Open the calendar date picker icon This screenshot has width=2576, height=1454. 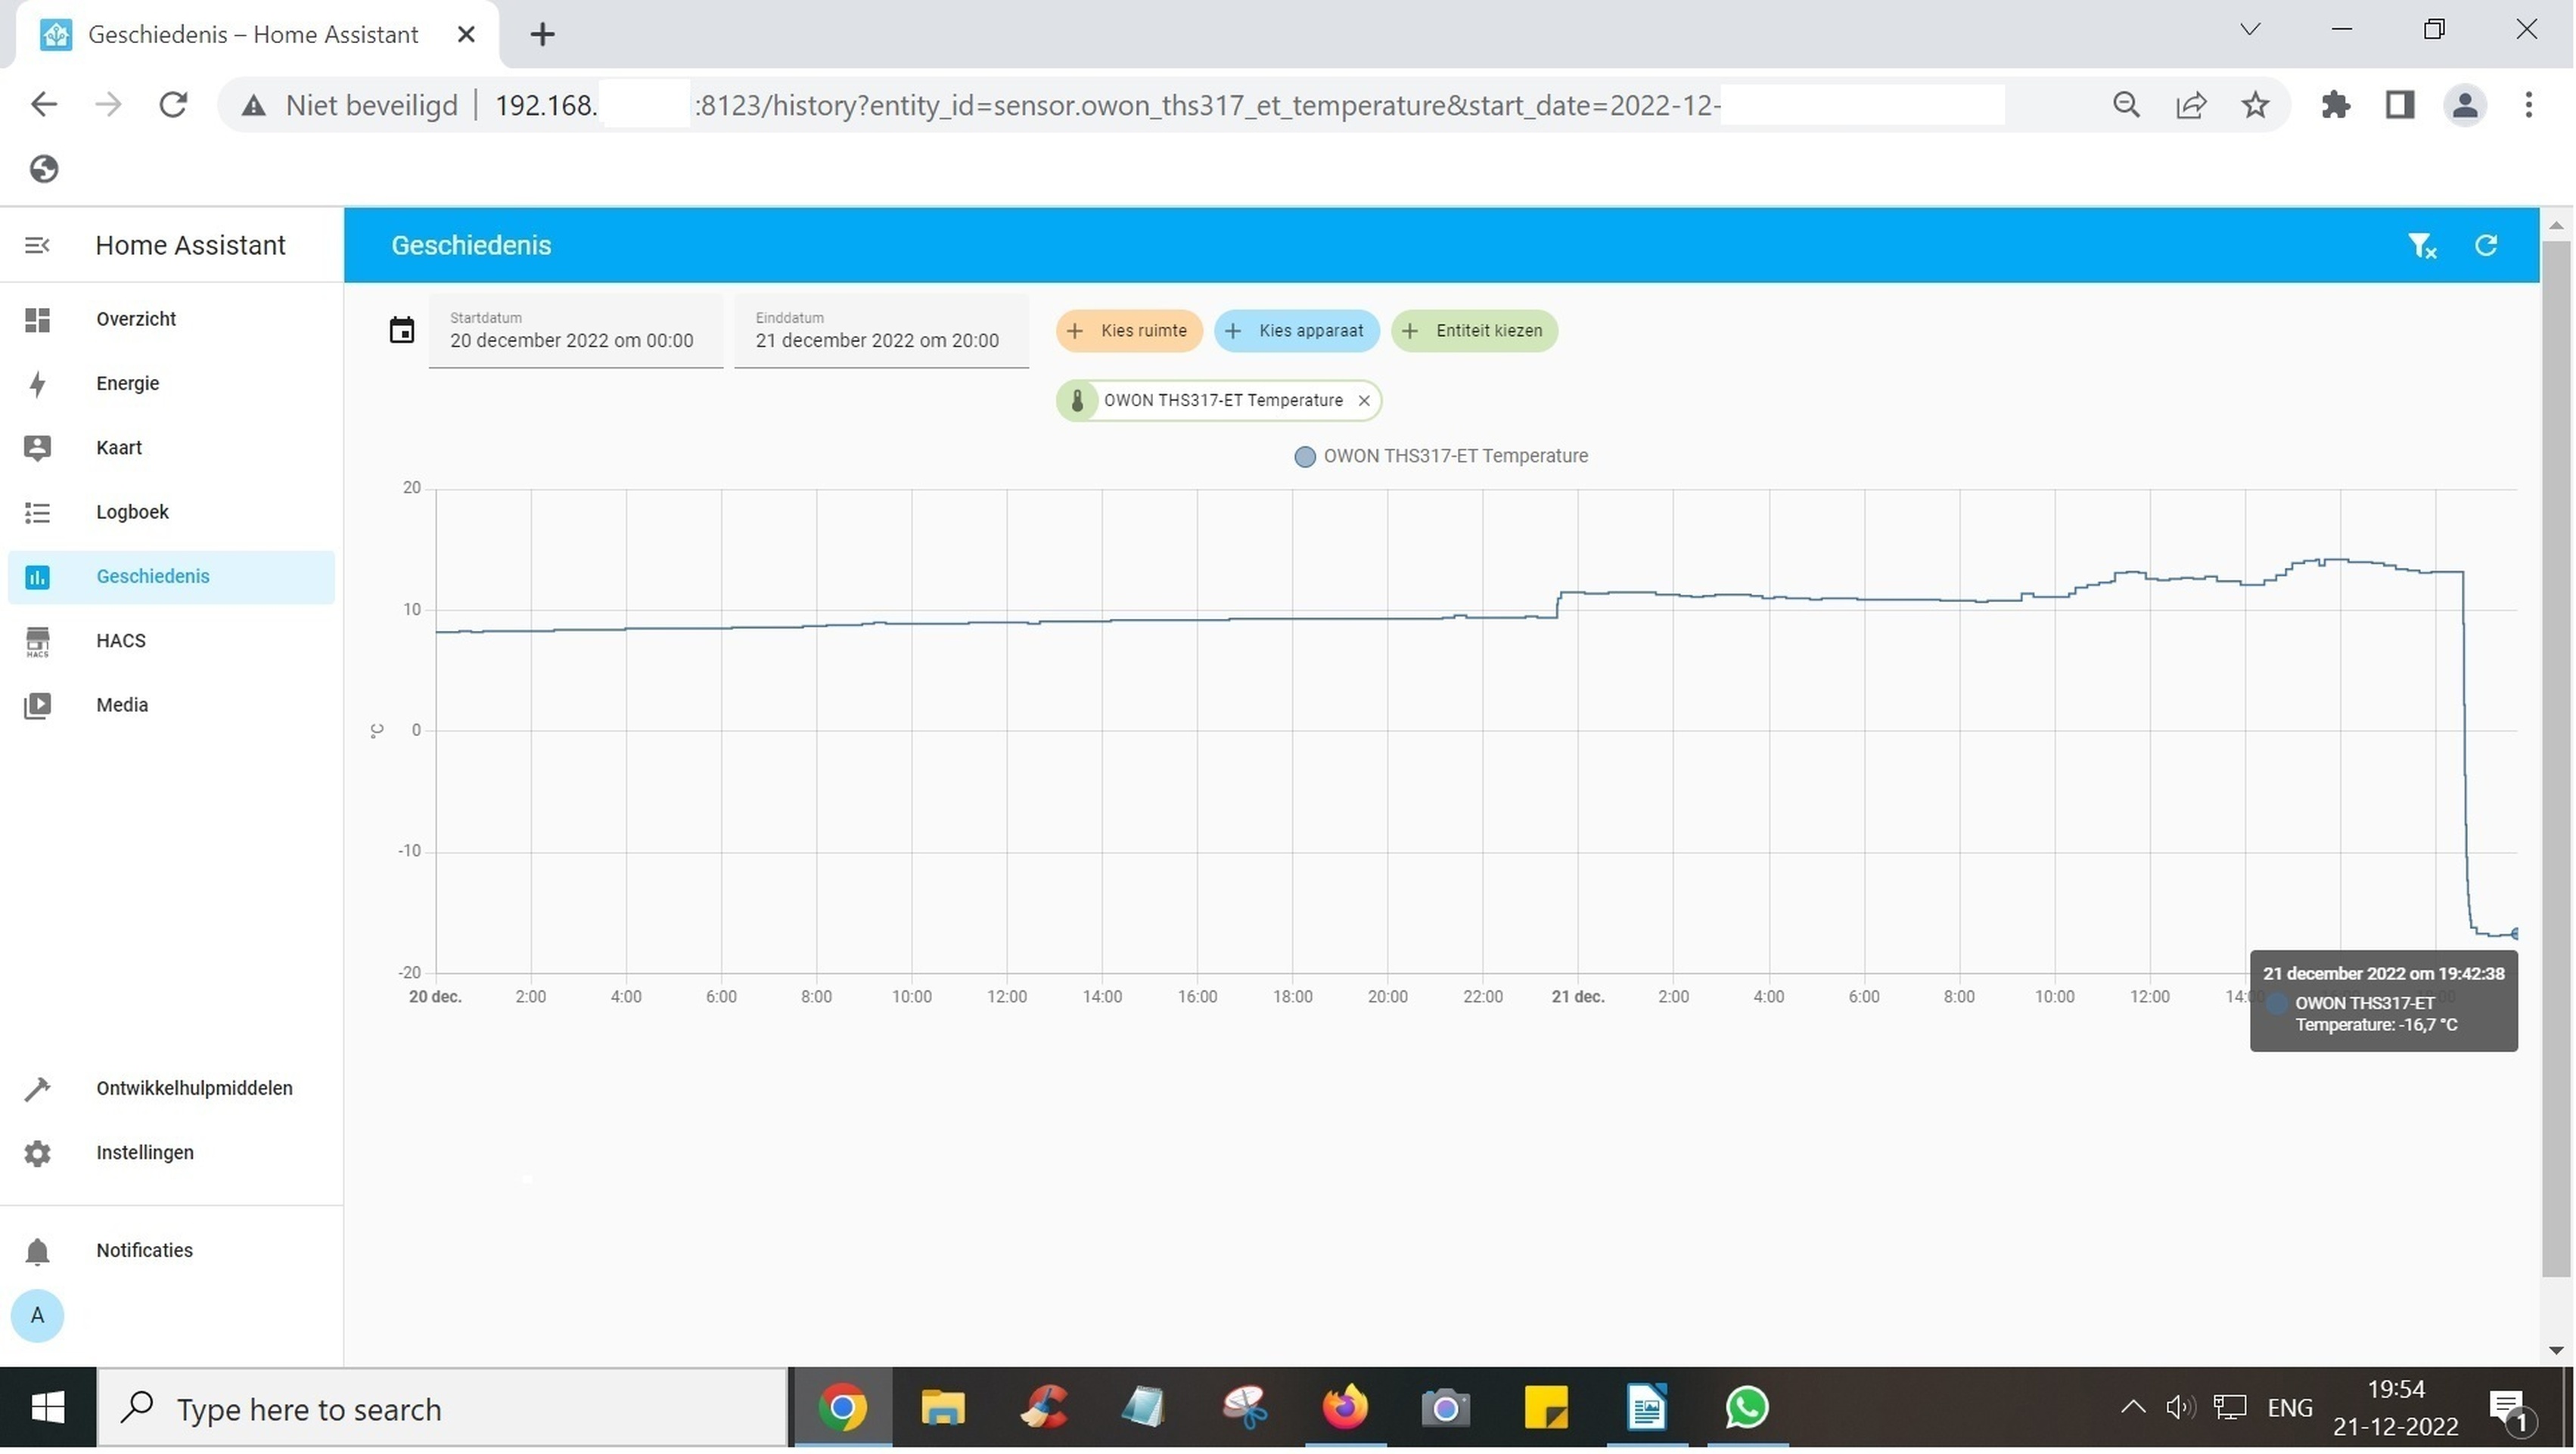click(x=402, y=330)
